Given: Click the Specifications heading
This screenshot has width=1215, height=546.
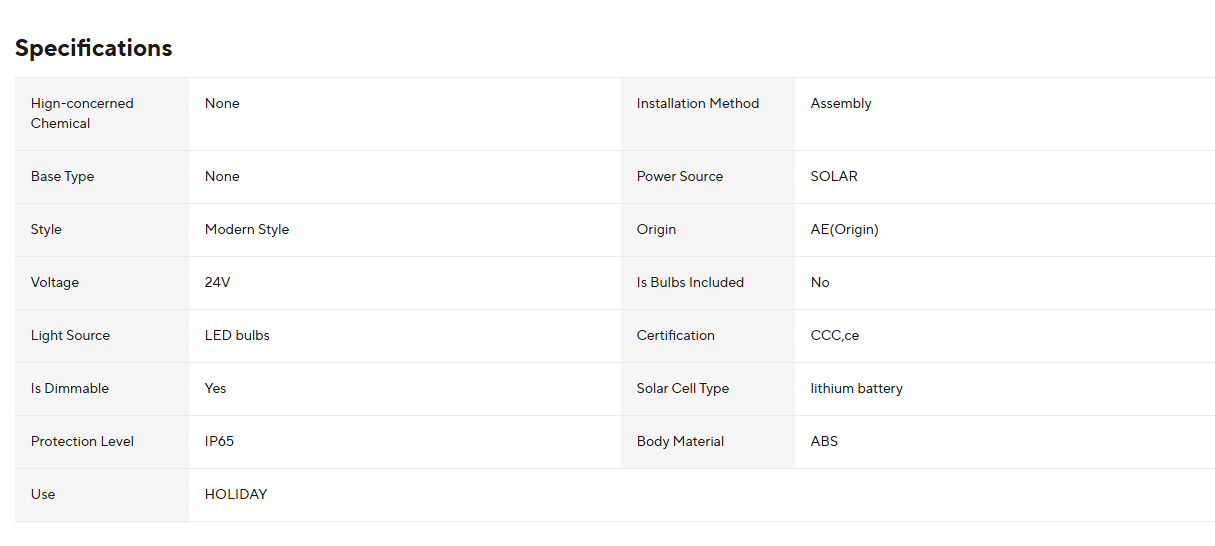Looking at the screenshot, I should point(93,48).
